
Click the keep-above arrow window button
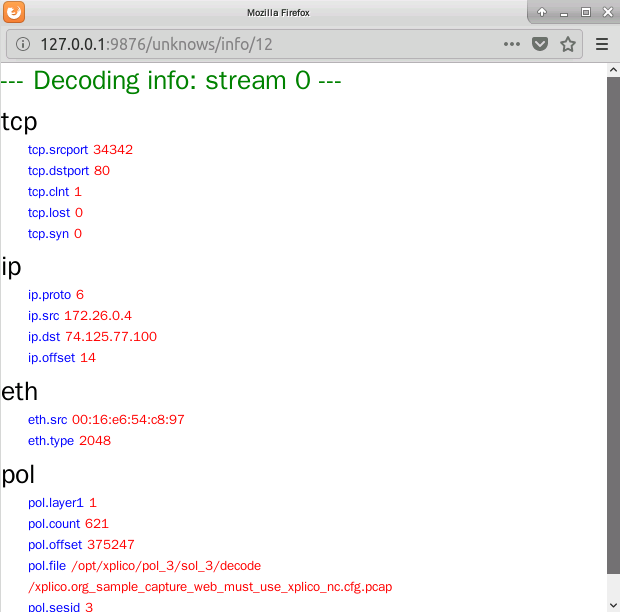point(542,12)
